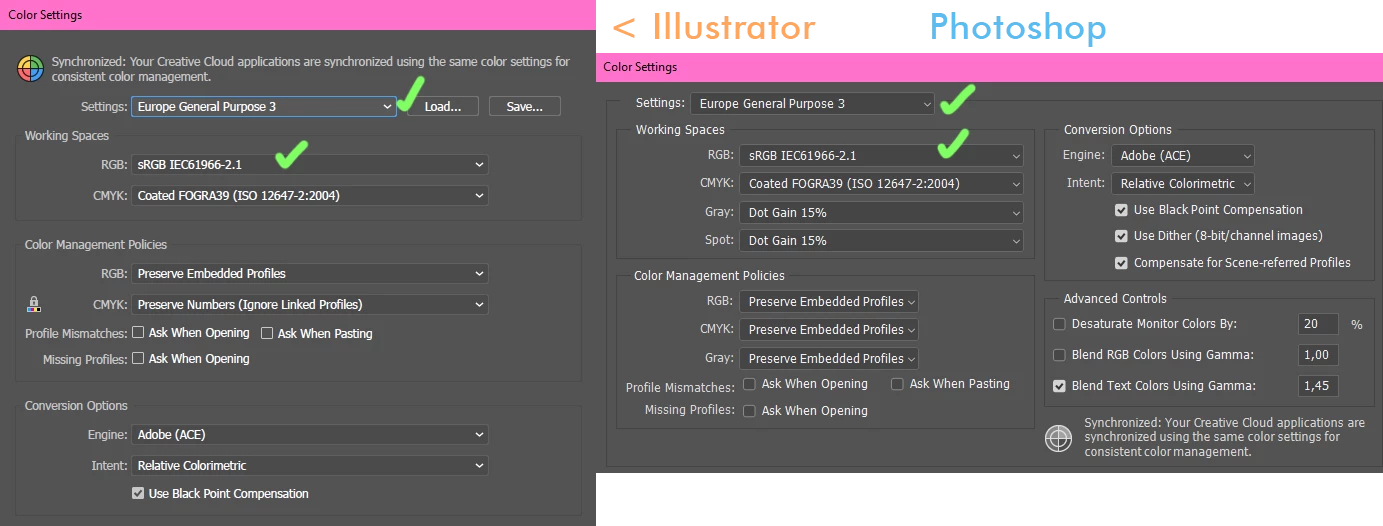Viewport: 1383px width, 526px height.
Task: Open Photoshop CMYK working space dropdown
Action: [x=881, y=183]
